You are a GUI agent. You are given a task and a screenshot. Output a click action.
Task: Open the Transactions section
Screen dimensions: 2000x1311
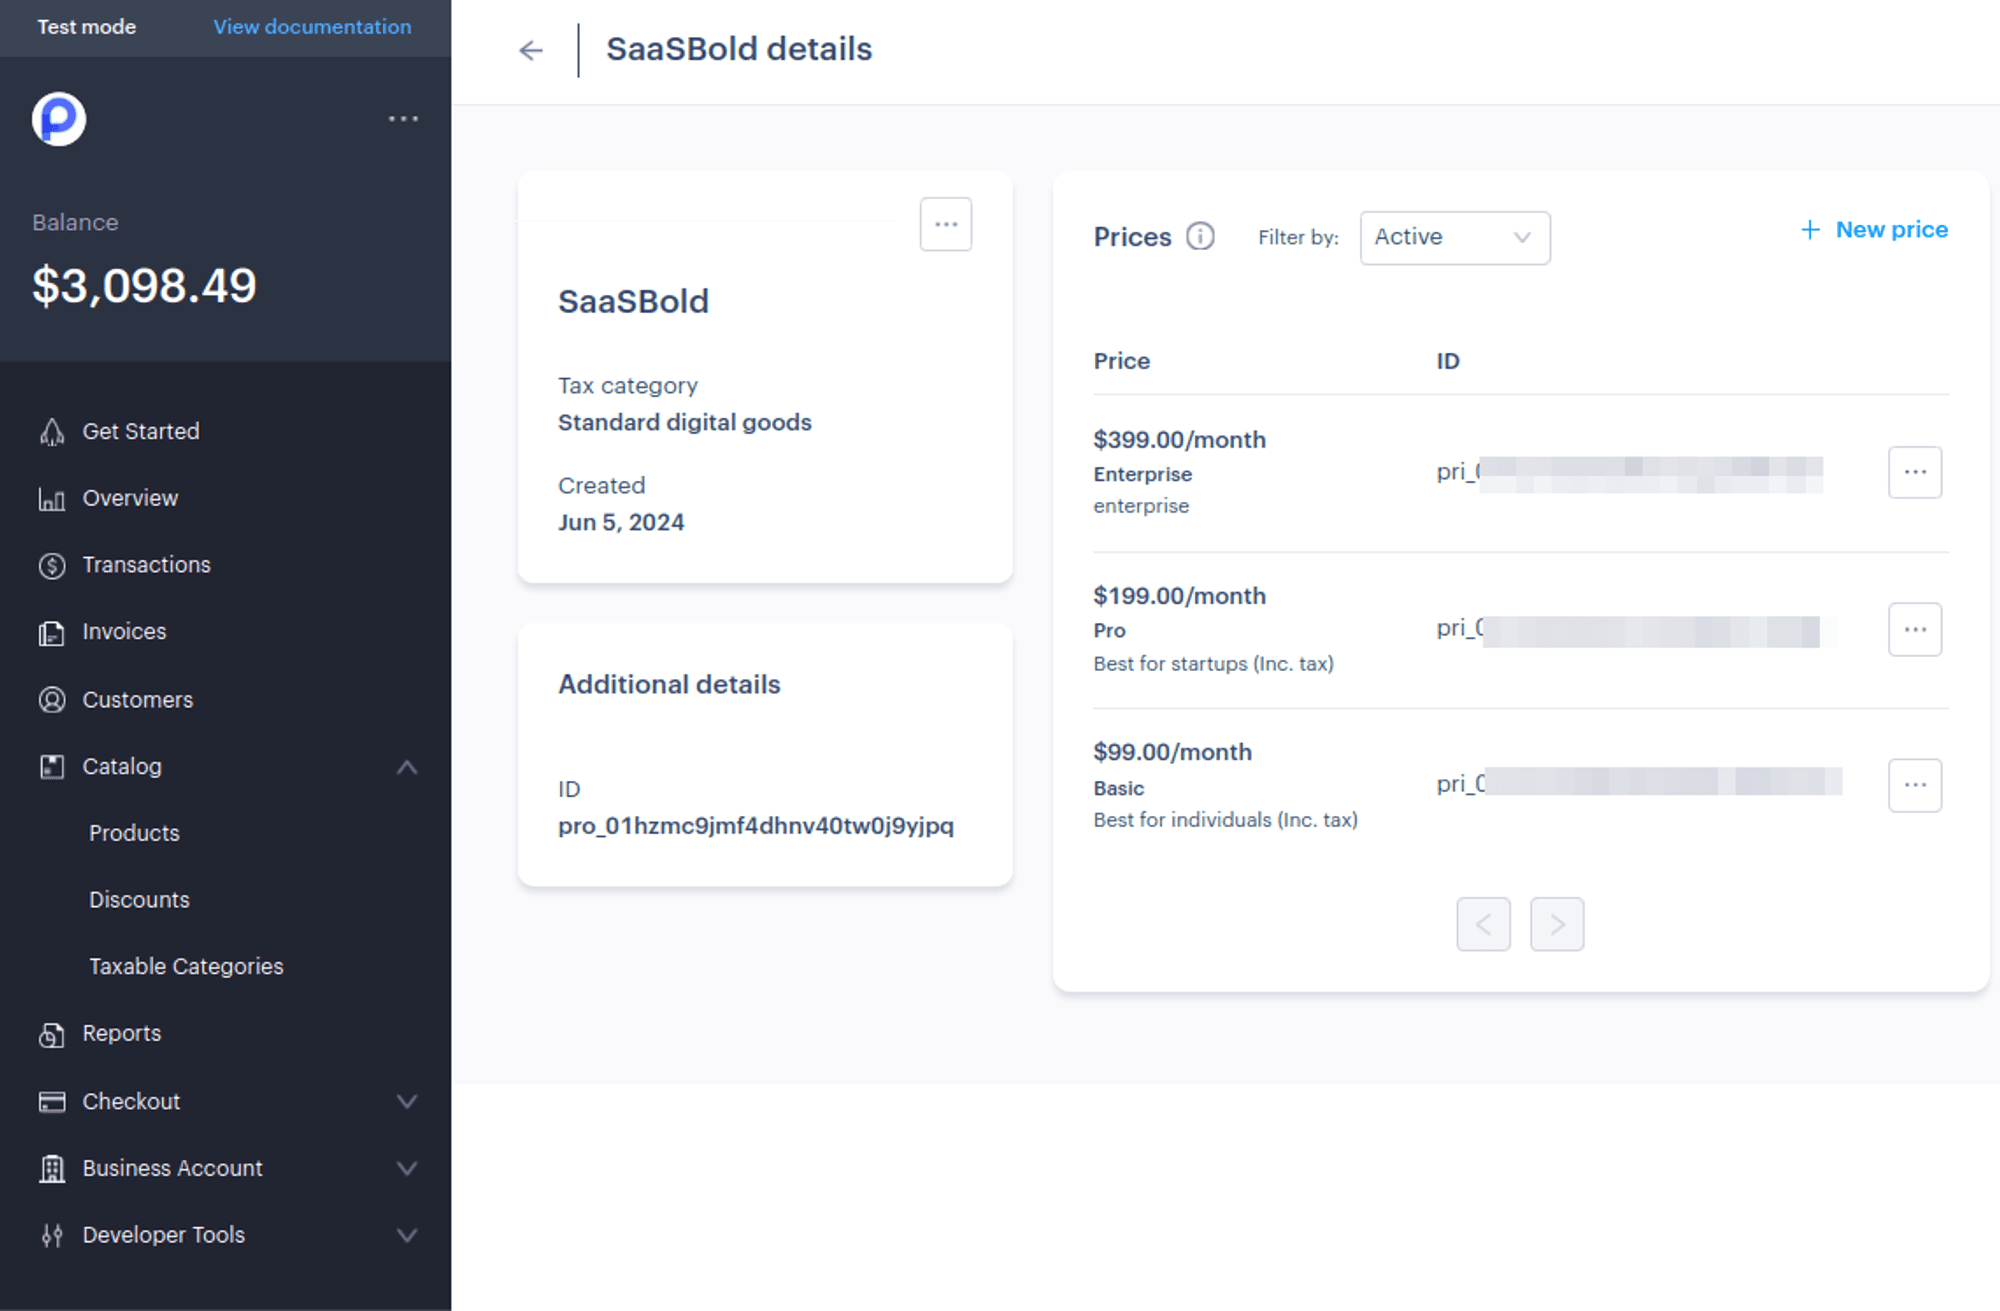pos(145,563)
